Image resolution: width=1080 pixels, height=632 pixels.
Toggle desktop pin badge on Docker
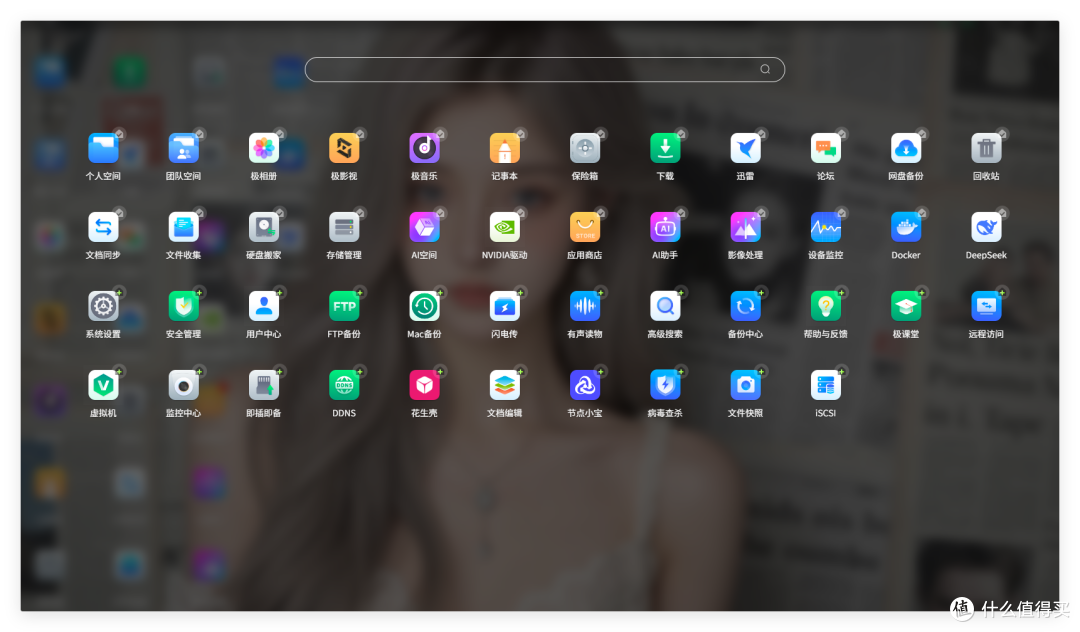coord(922,213)
